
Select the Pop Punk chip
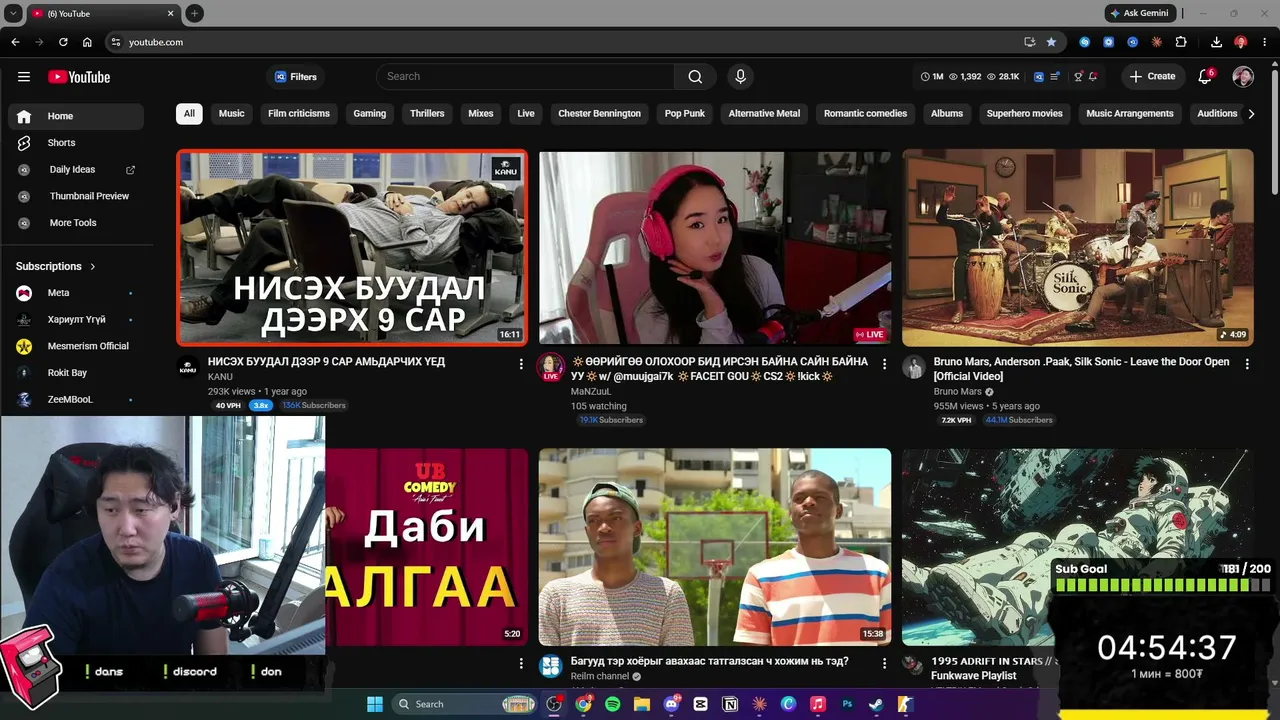pos(685,114)
